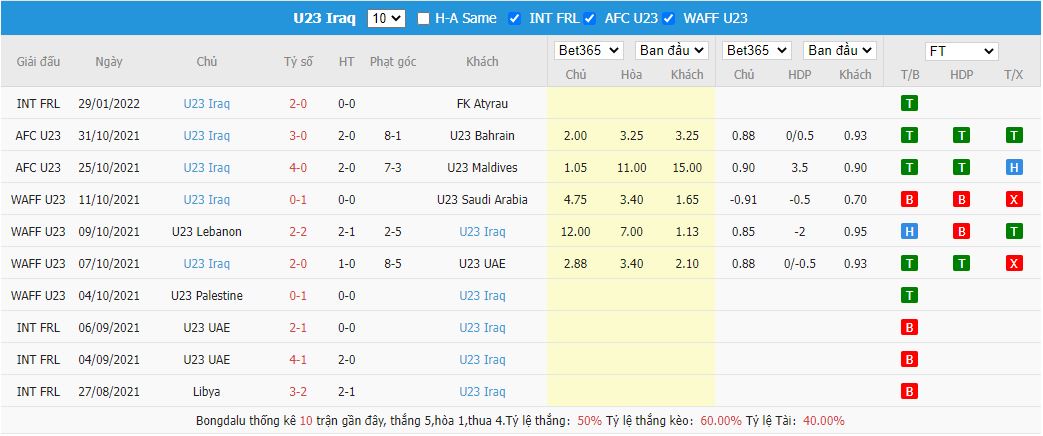This screenshot has width=1043, height=436.
Task: Disable the AFC U23 filter checkbox
Action: tap(590, 18)
